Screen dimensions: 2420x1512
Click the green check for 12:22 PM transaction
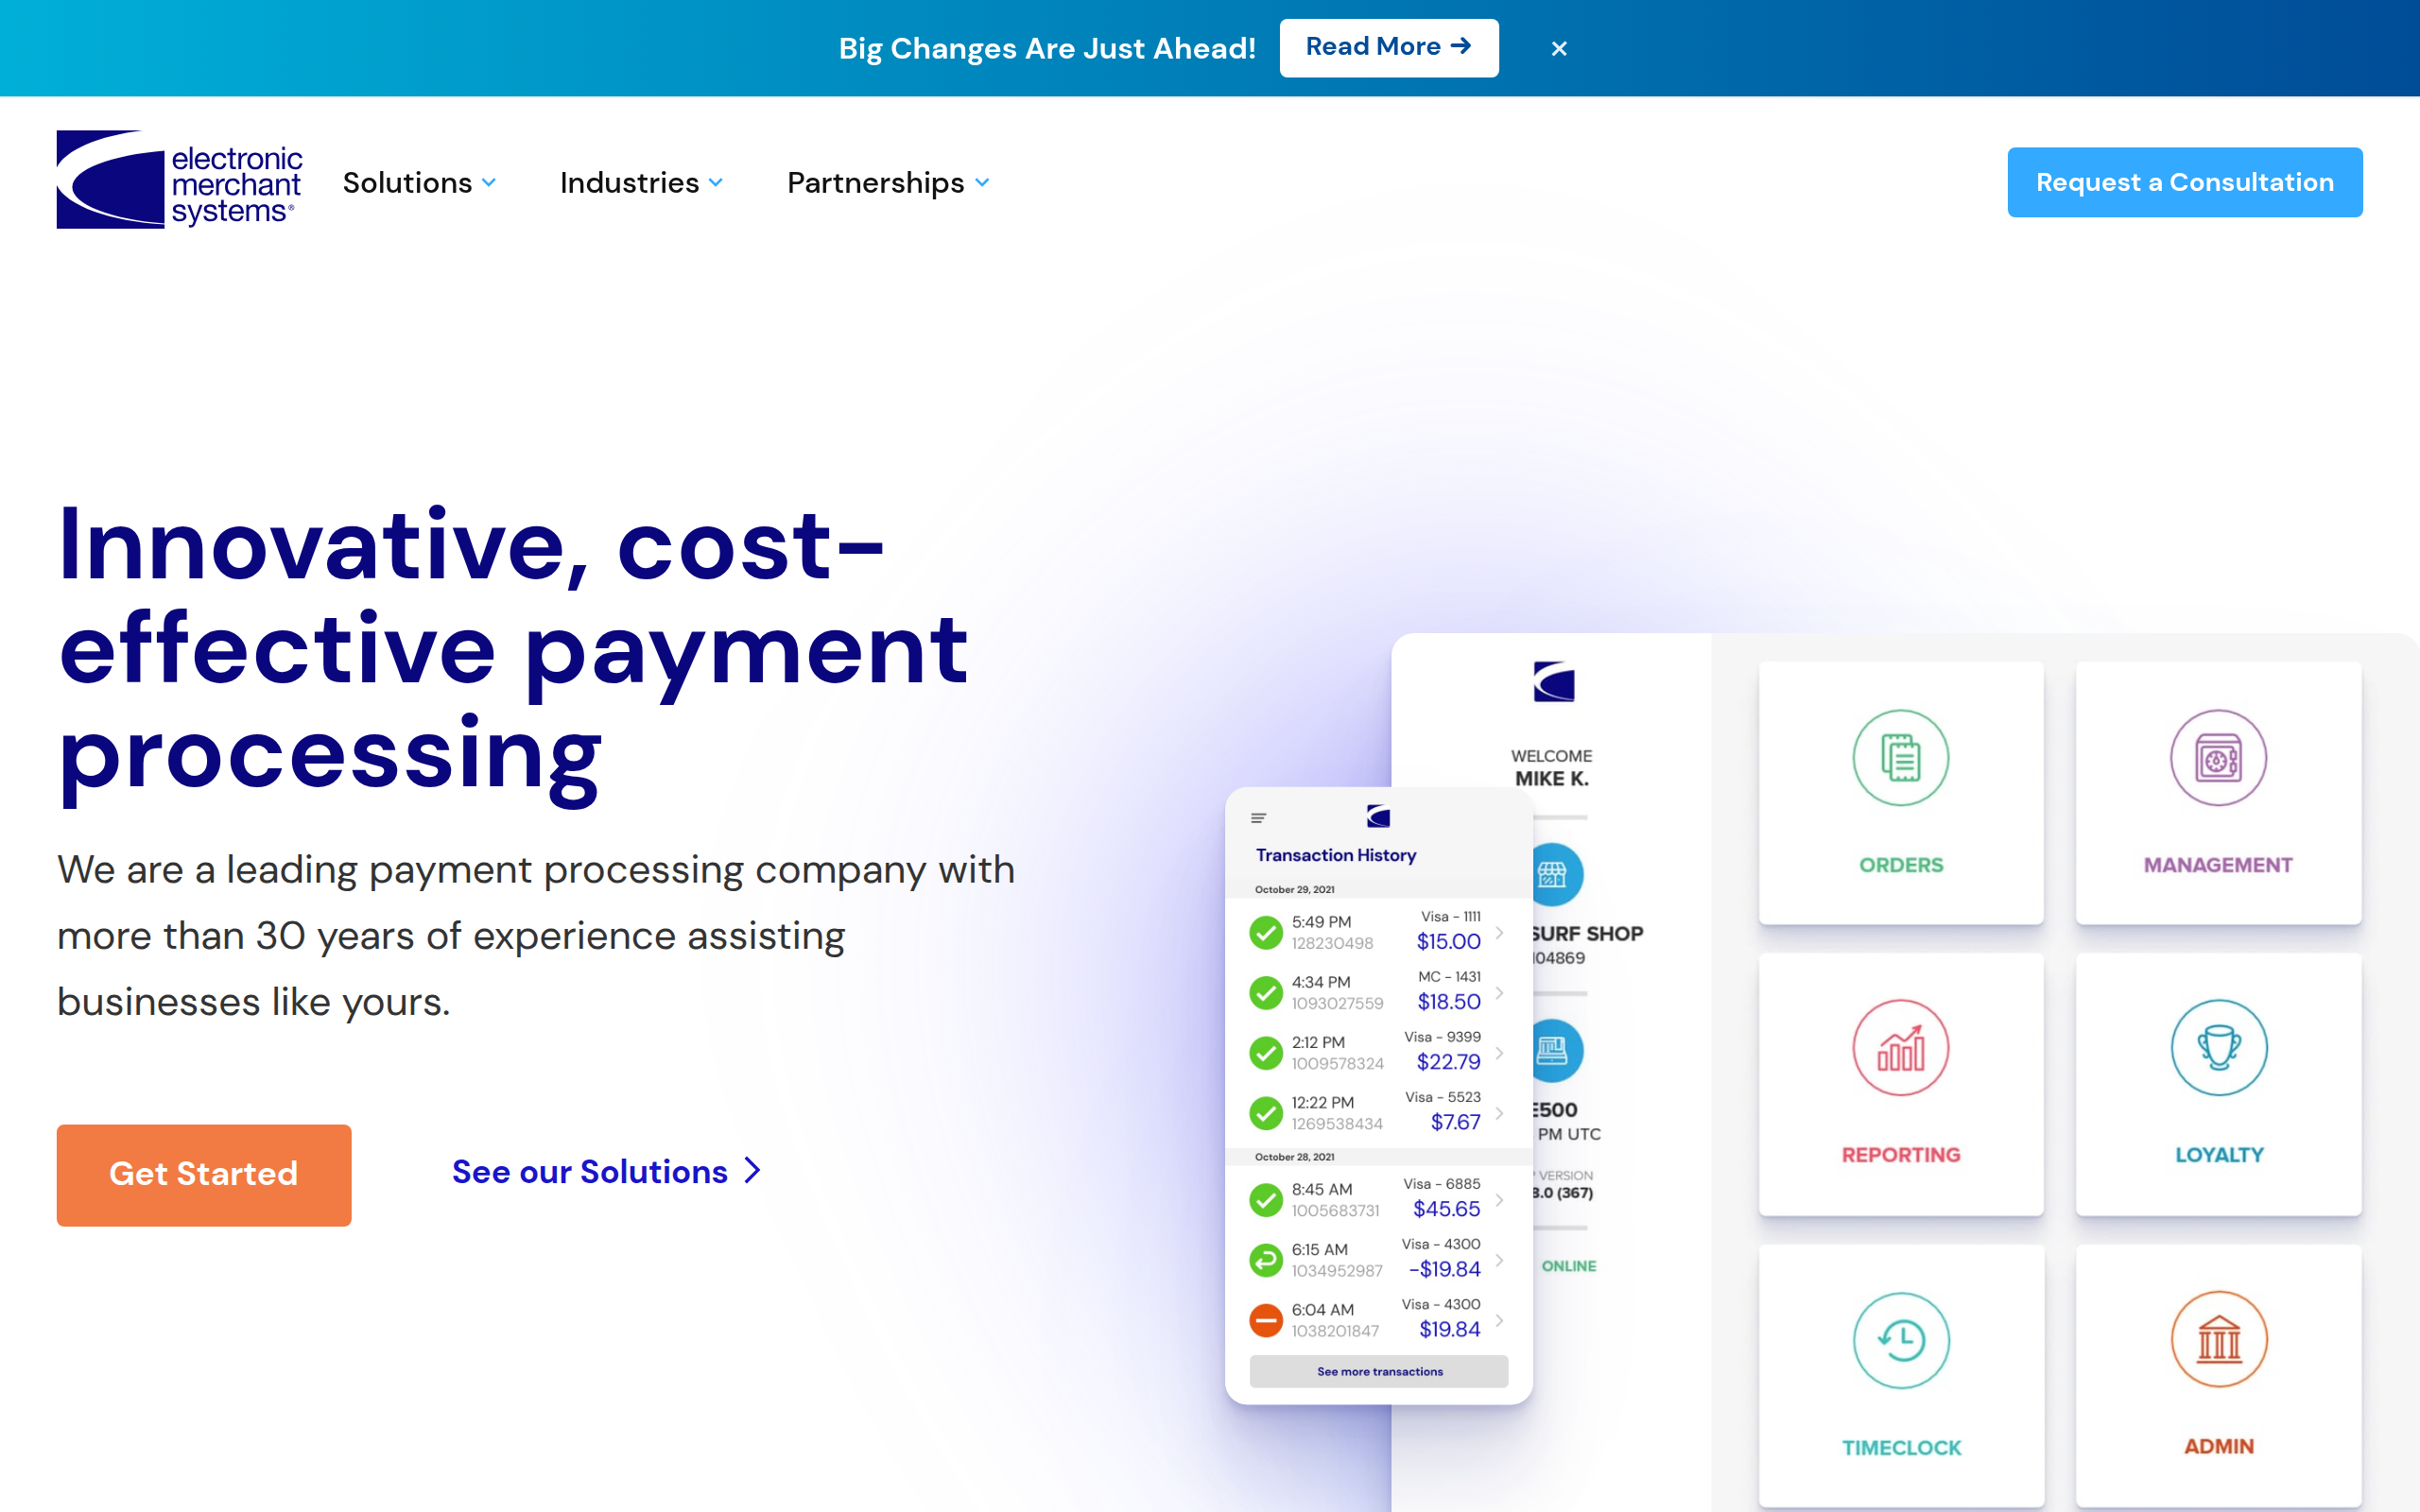(1266, 1112)
